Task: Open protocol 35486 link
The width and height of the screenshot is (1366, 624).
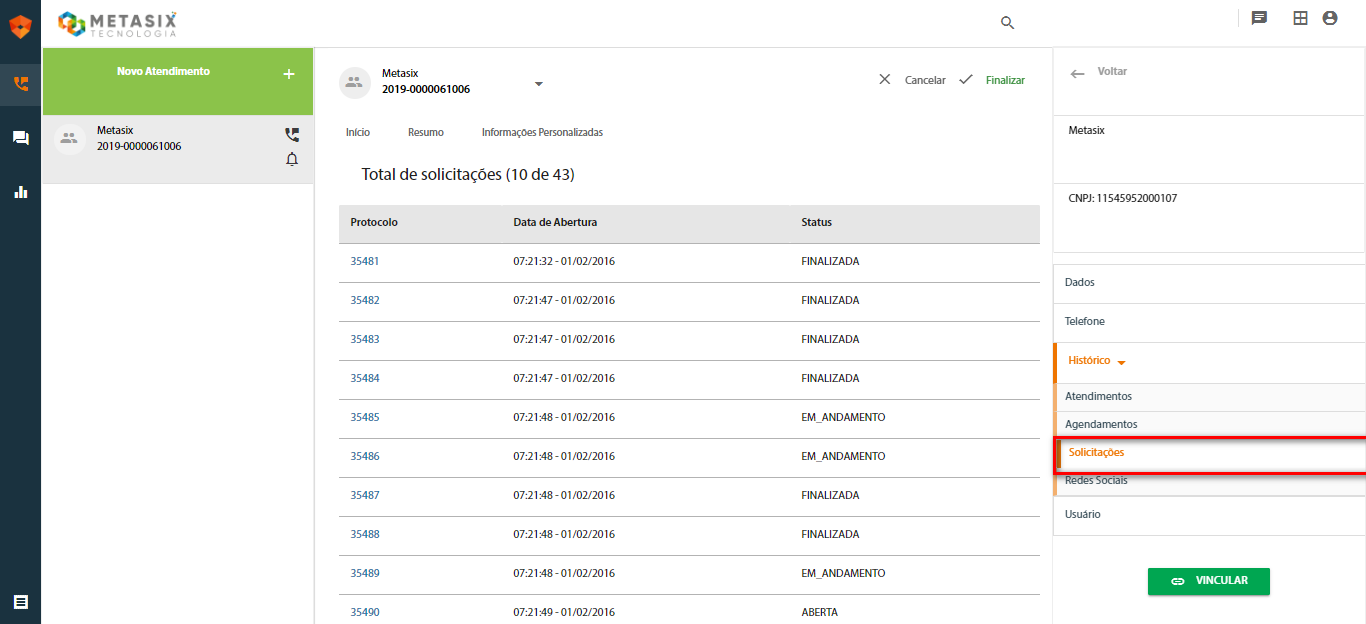Action: tap(365, 456)
